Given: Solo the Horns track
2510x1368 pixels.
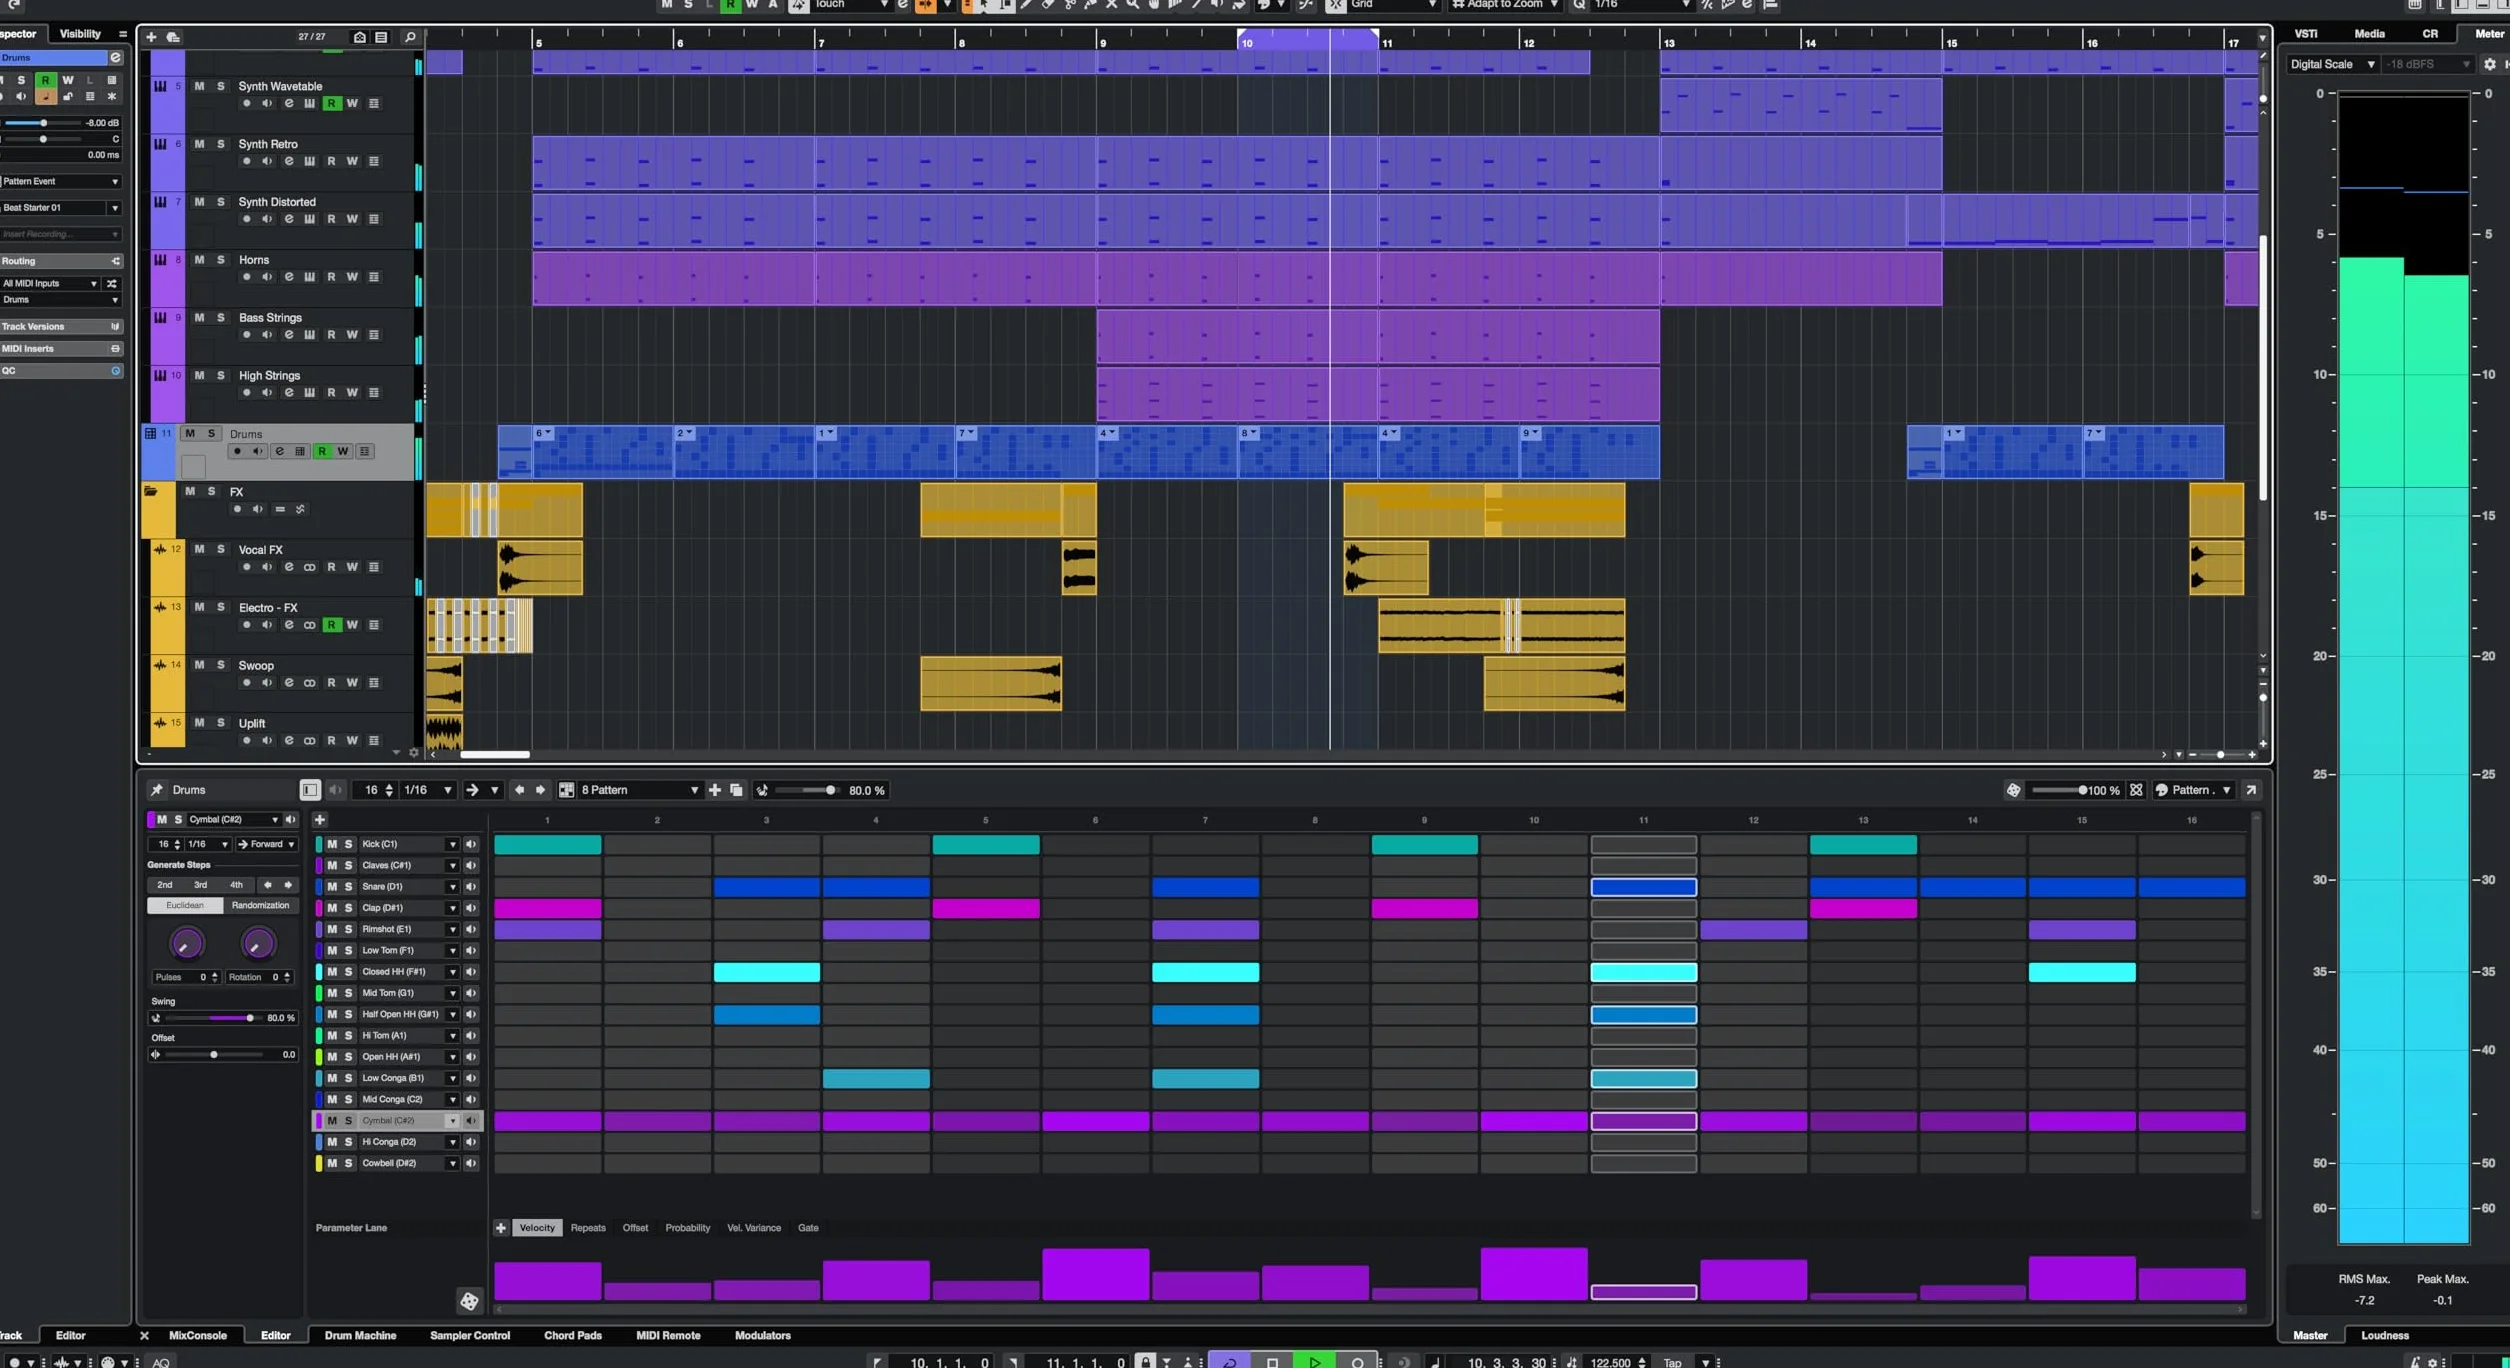Looking at the screenshot, I should pos(221,260).
